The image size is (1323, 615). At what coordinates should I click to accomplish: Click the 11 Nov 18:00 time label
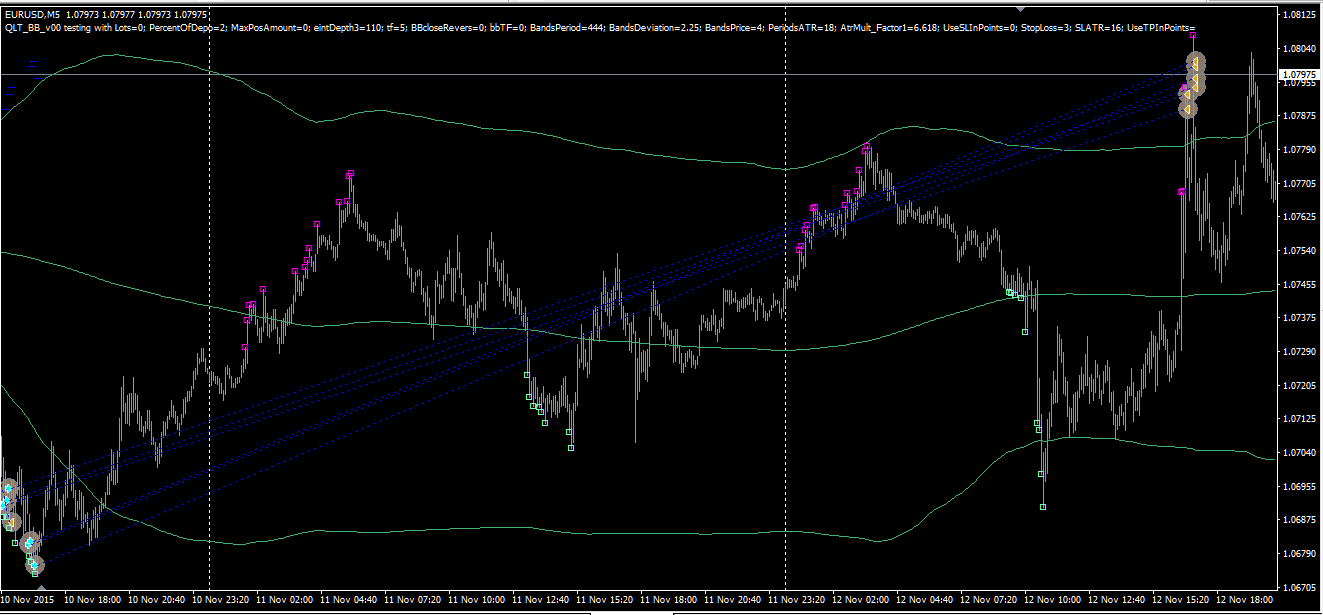point(670,600)
